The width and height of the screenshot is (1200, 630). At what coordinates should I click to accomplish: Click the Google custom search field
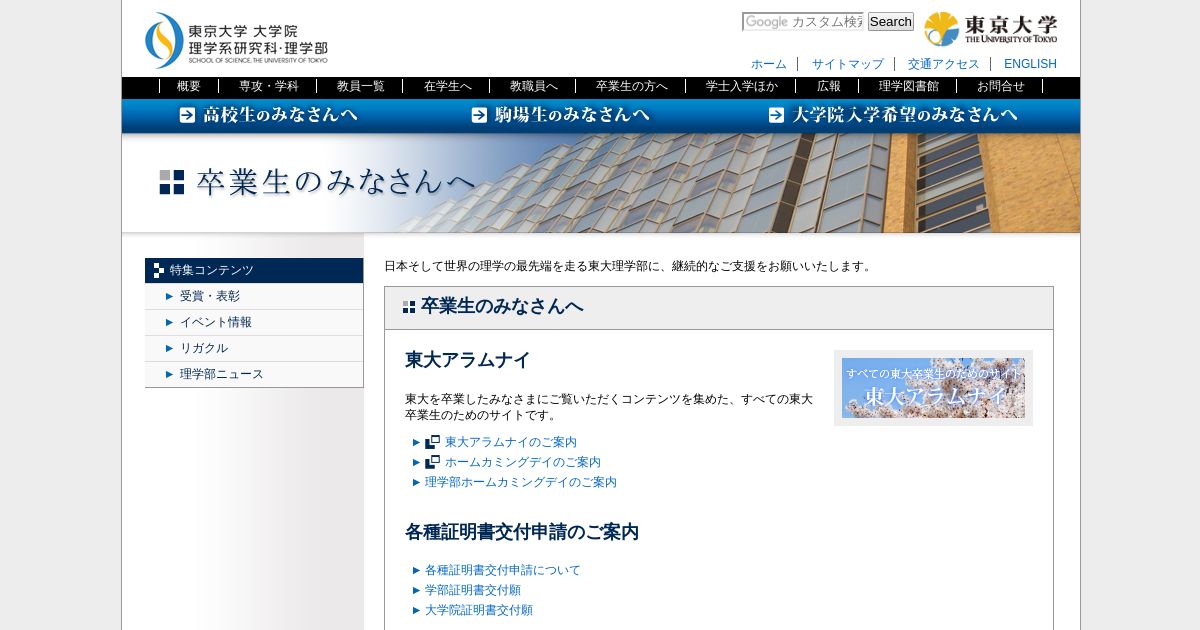pyautogui.click(x=802, y=22)
